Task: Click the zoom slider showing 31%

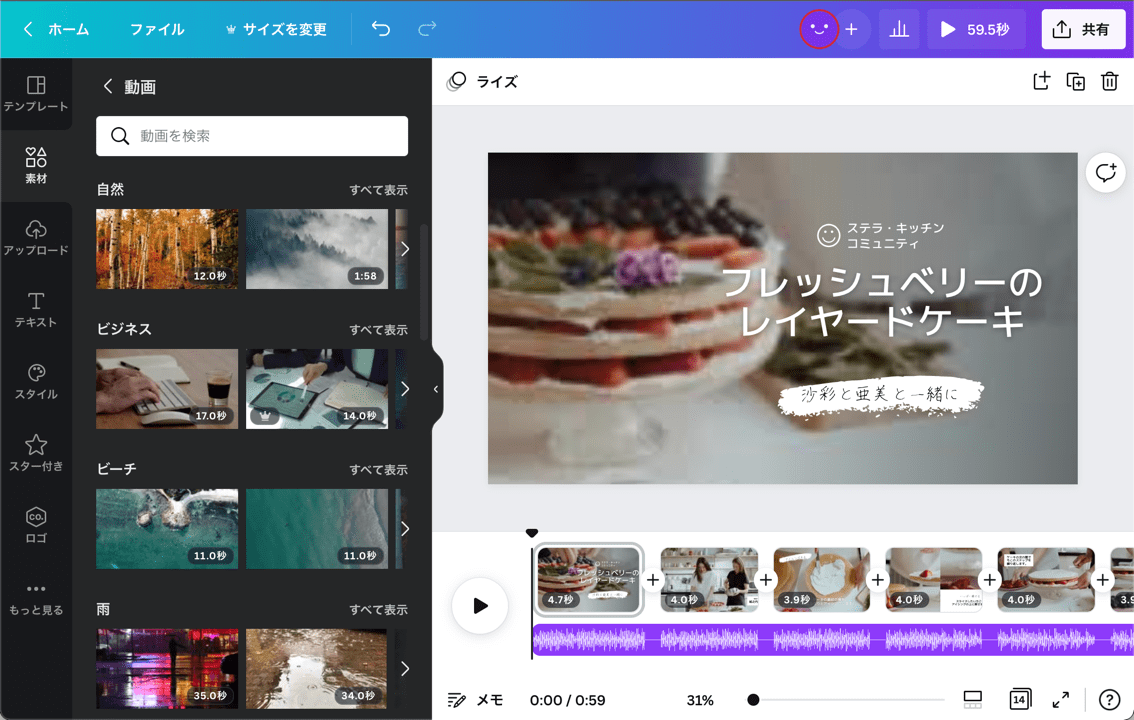Action: pos(753,700)
